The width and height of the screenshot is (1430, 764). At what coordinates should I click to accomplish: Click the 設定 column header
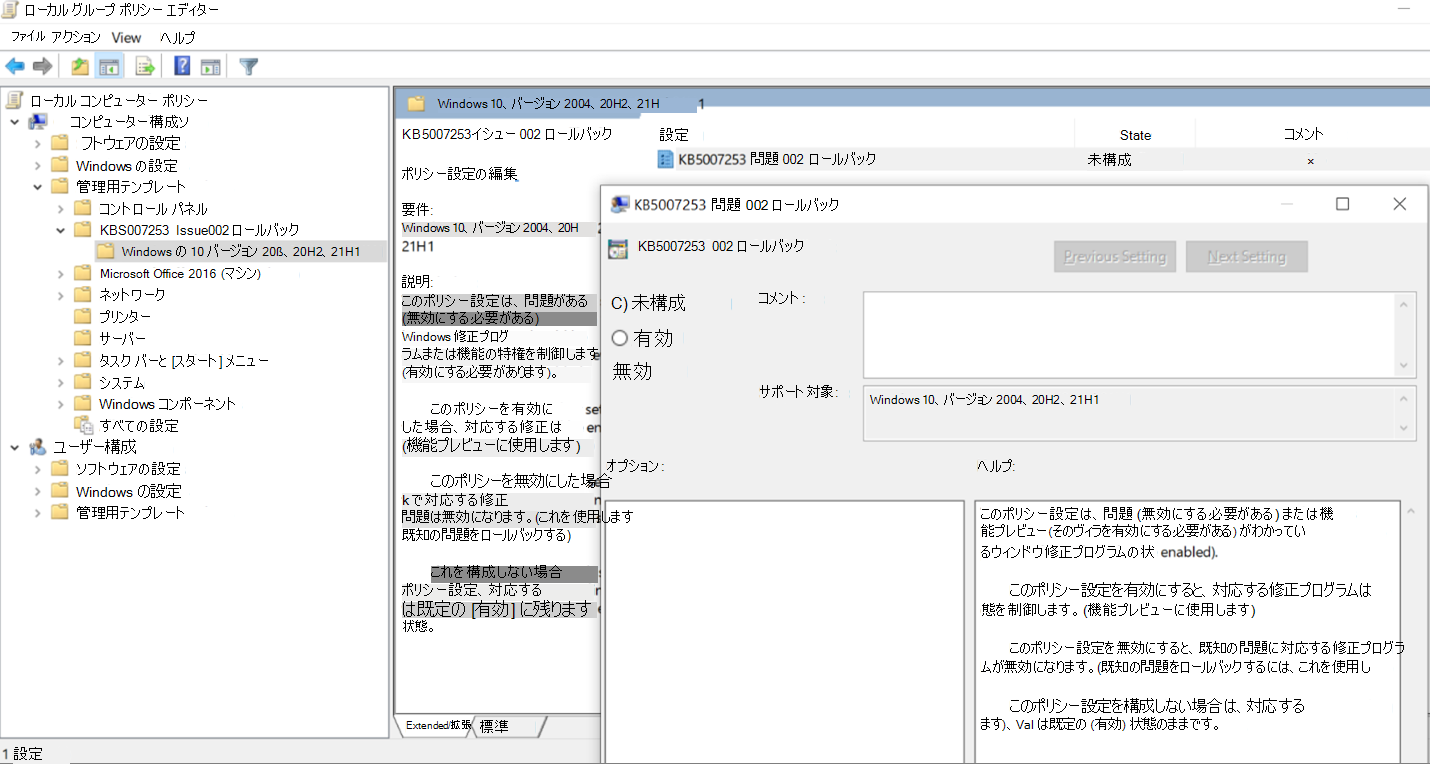pyautogui.click(x=674, y=134)
